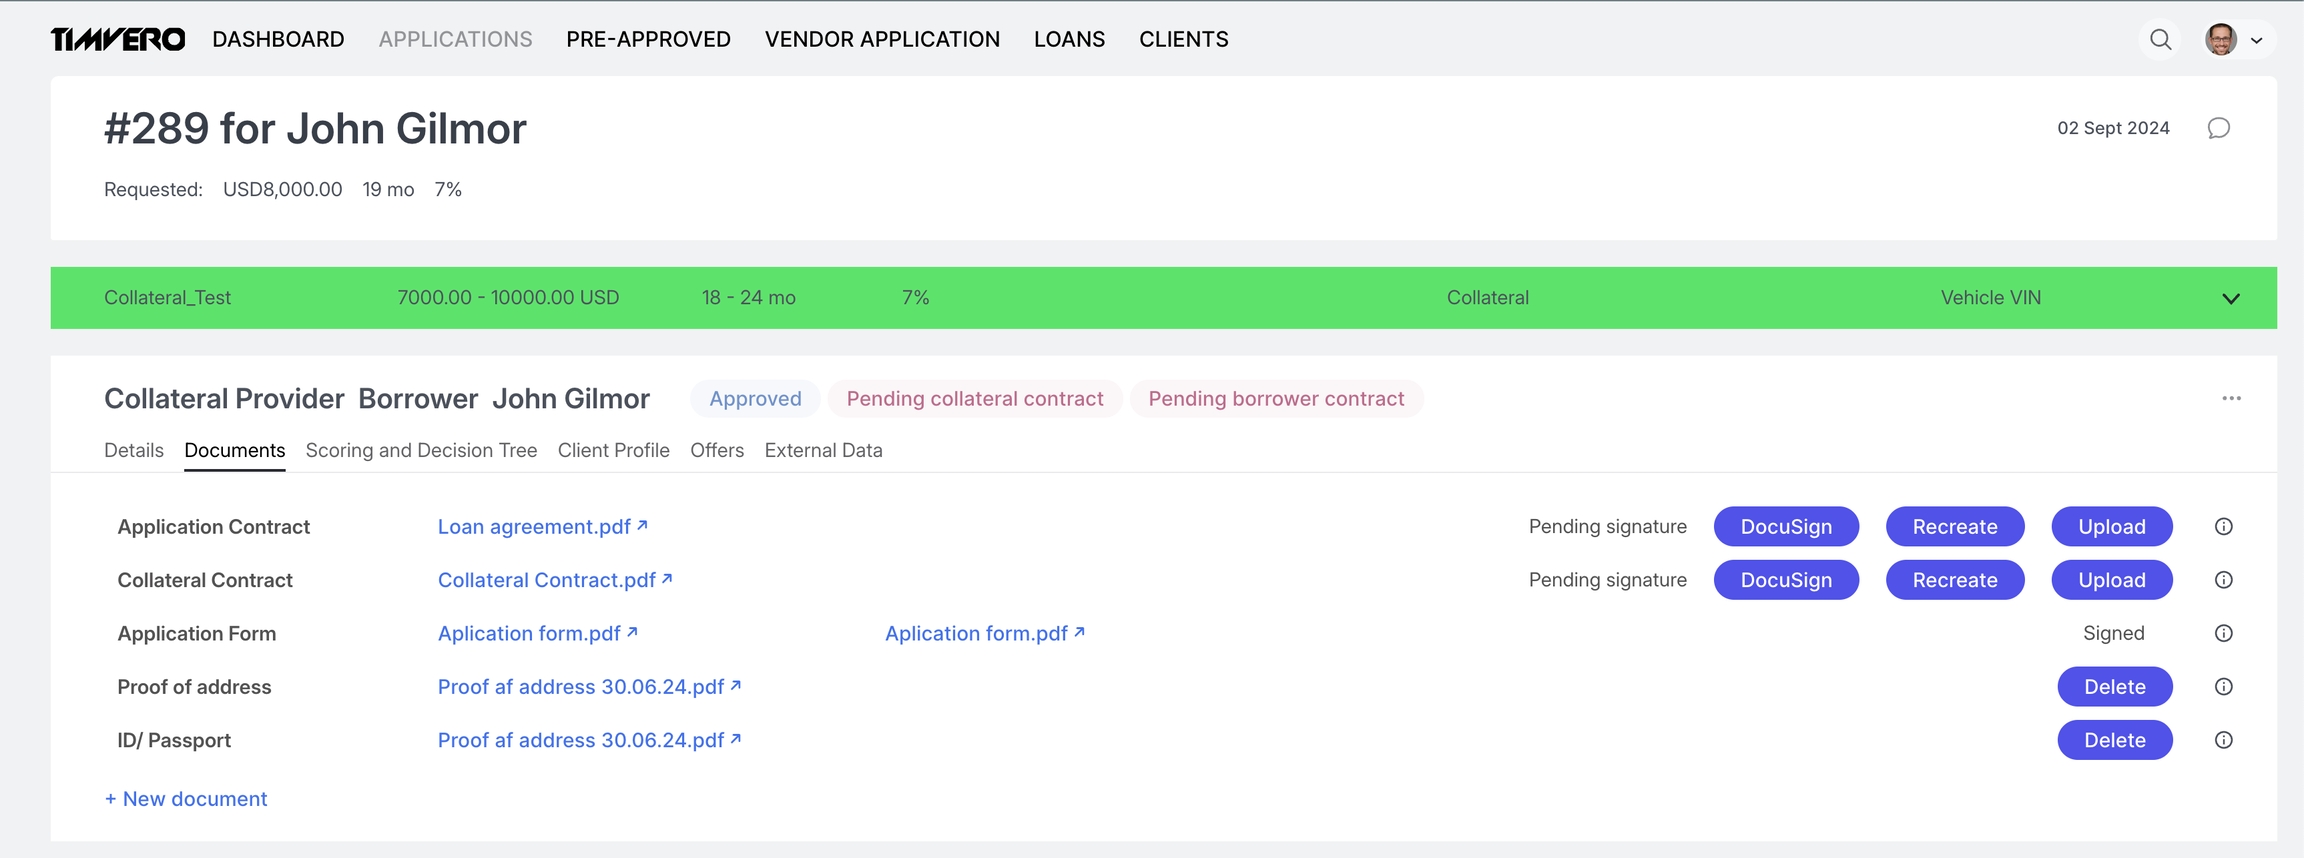Expand the green Collateral_Test offer row
Screen dimensions: 2304x858
[2230, 298]
